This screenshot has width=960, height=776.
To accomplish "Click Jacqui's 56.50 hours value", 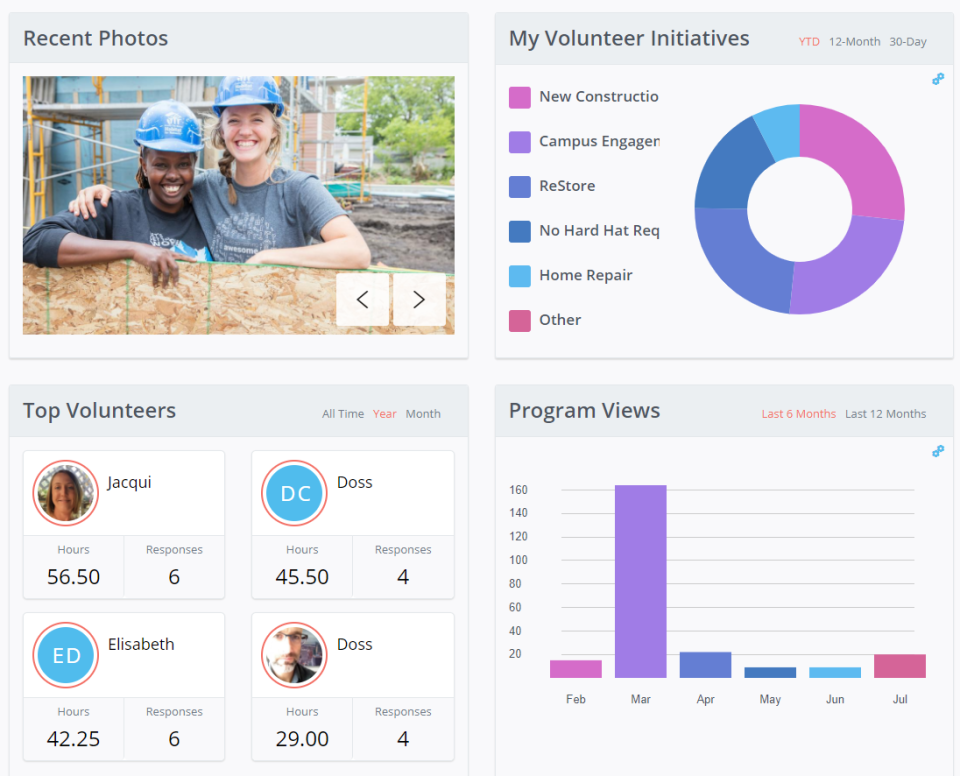I will pos(73,577).
